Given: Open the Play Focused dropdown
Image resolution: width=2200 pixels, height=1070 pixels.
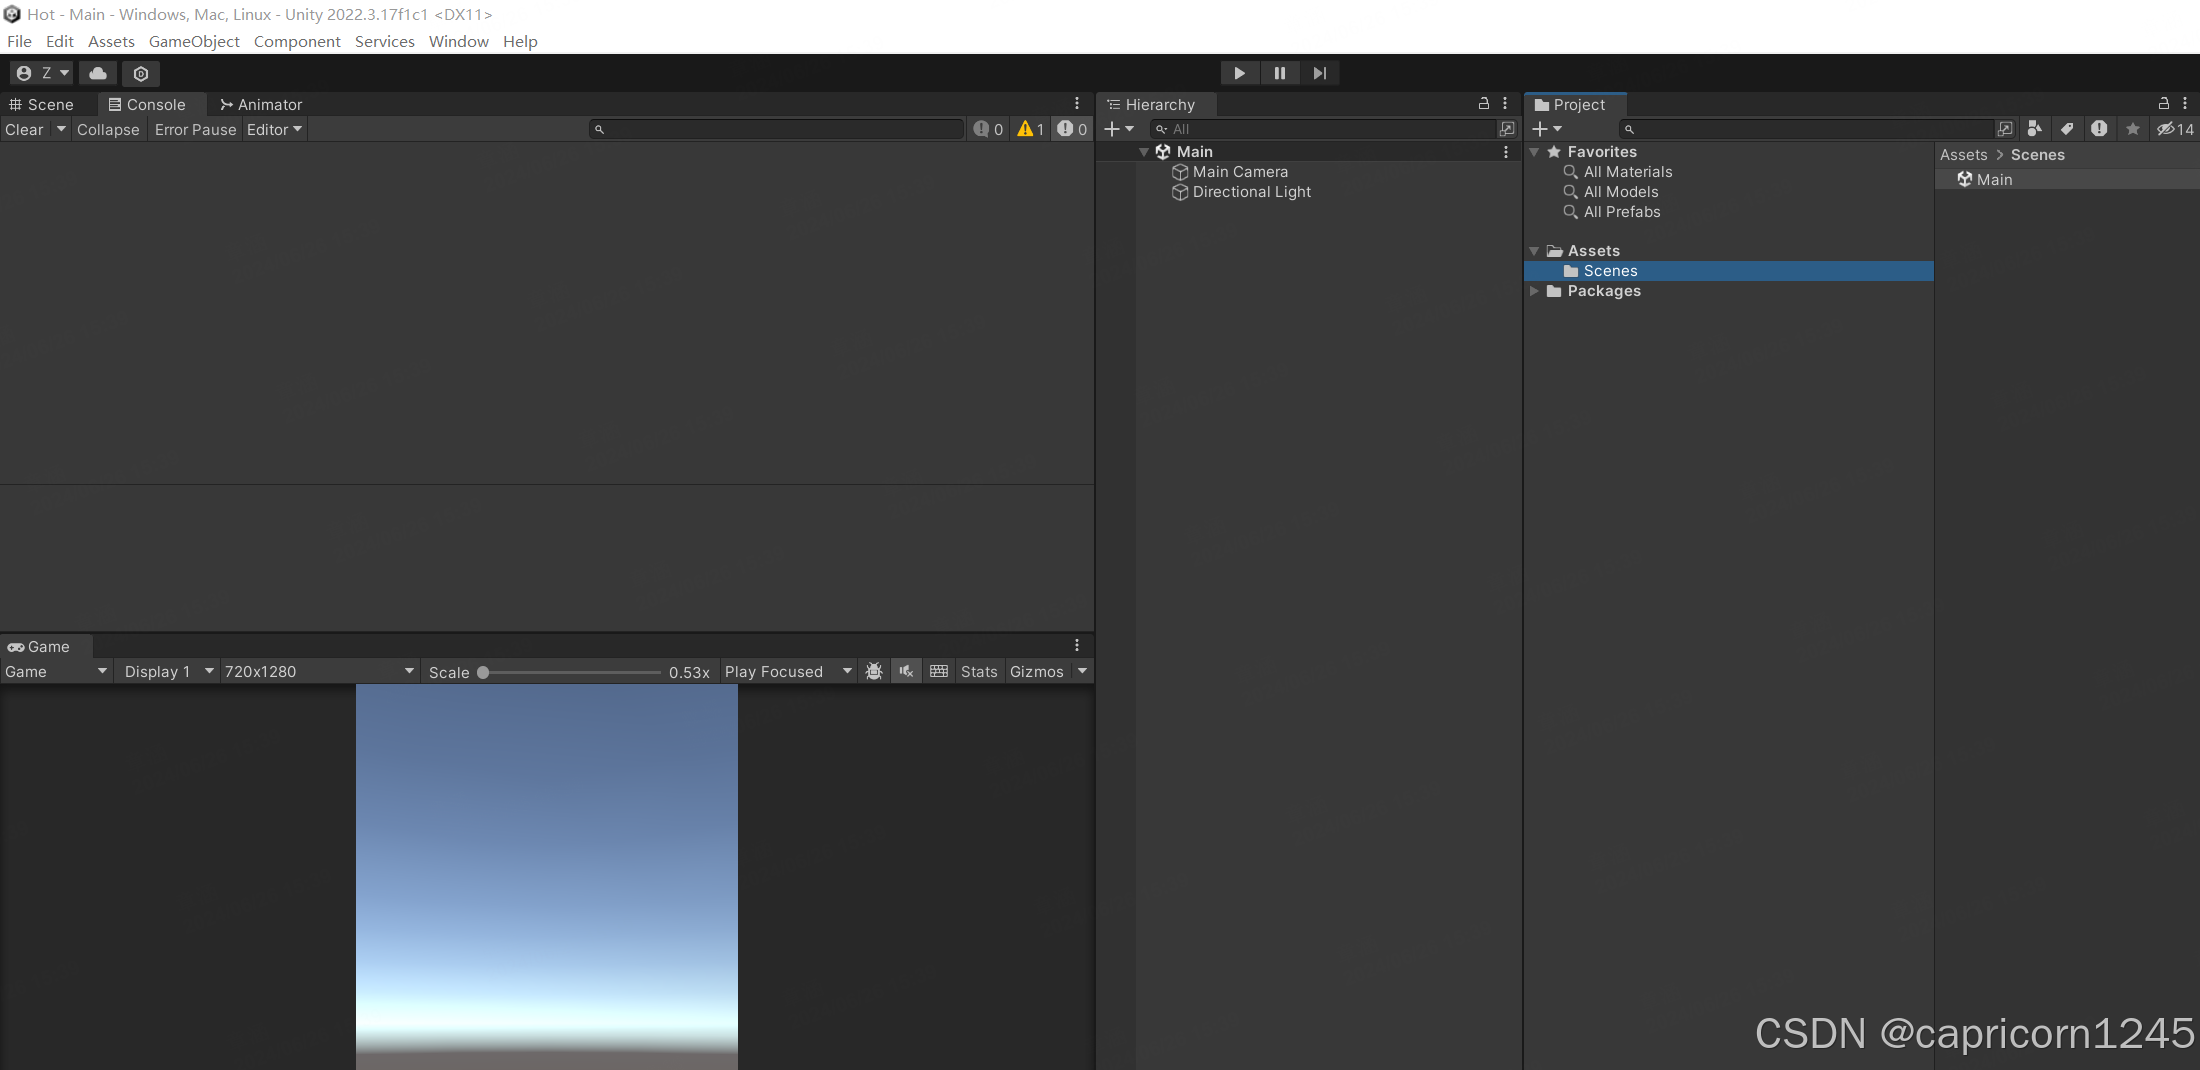Looking at the screenshot, I should pos(787,672).
